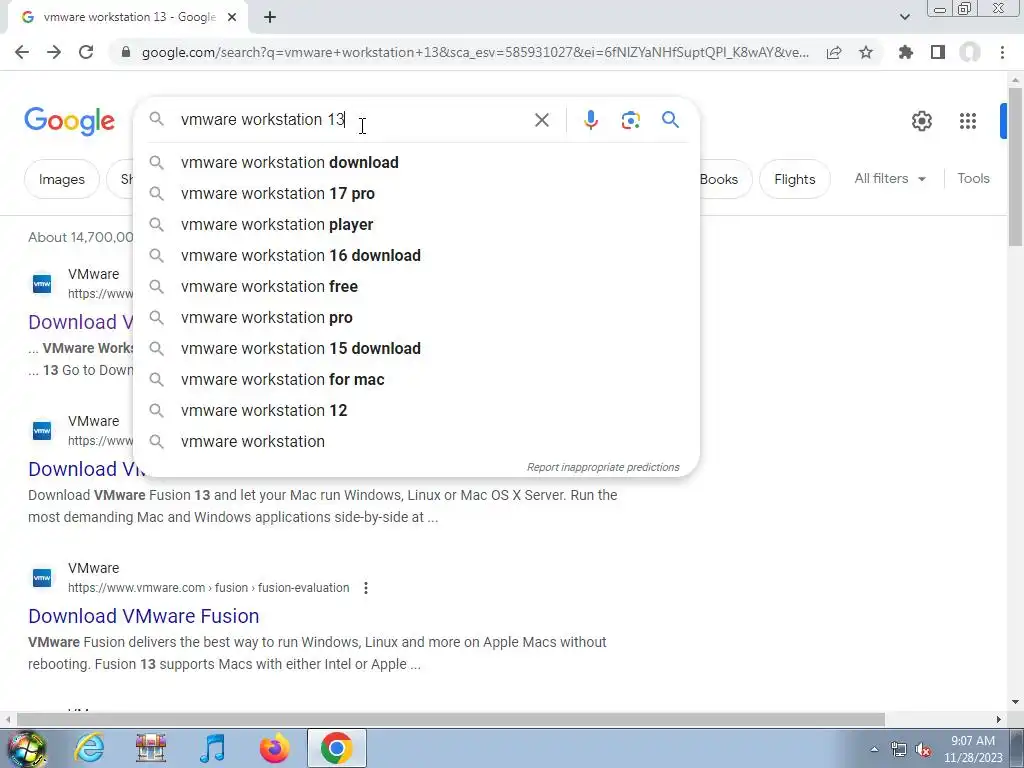The width and height of the screenshot is (1024, 768).
Task: Share this page via address bar icon
Action: click(x=834, y=52)
